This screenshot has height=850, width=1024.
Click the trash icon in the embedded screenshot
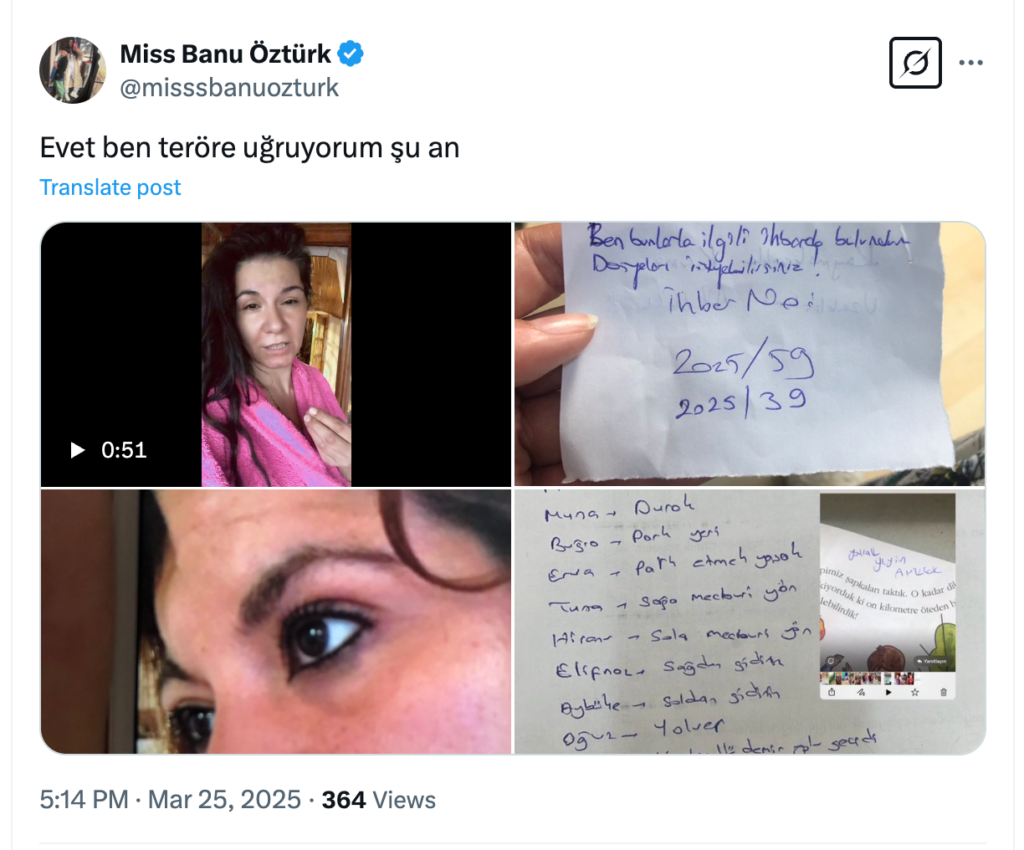coord(944,692)
